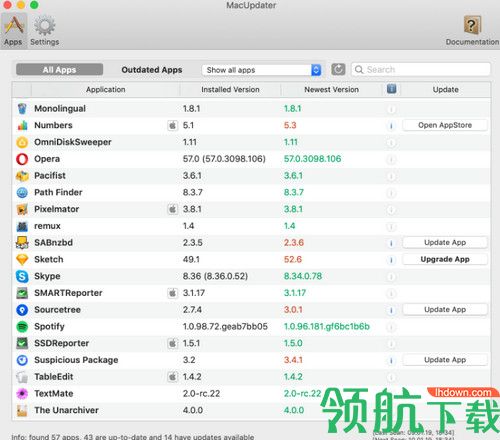Click the TextMate app icon
Viewport: 500px width, 440px height.
click(x=22, y=394)
